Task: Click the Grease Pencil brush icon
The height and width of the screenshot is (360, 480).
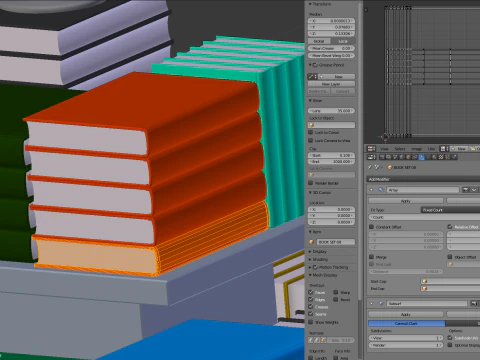Action: (312, 77)
